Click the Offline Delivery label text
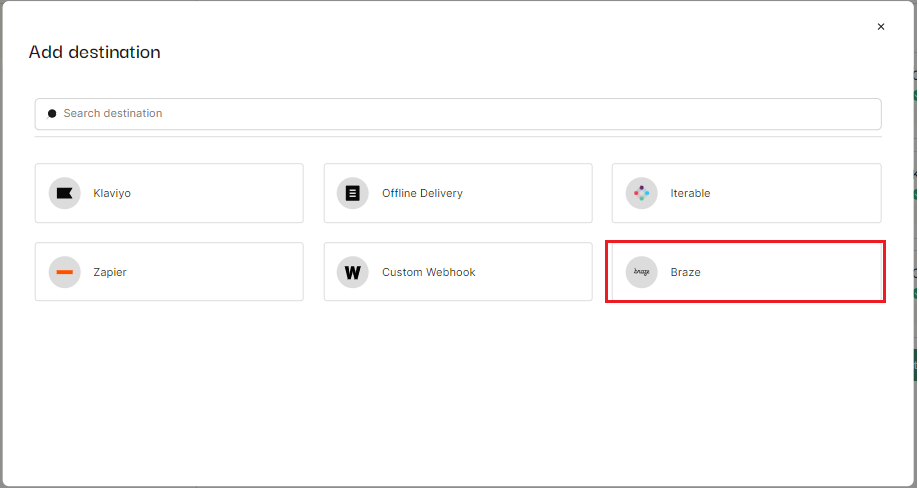919x489 pixels. tap(423, 193)
